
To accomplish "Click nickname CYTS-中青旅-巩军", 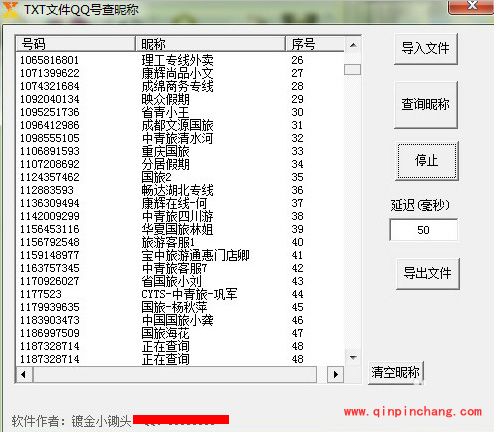I will [x=189, y=294].
